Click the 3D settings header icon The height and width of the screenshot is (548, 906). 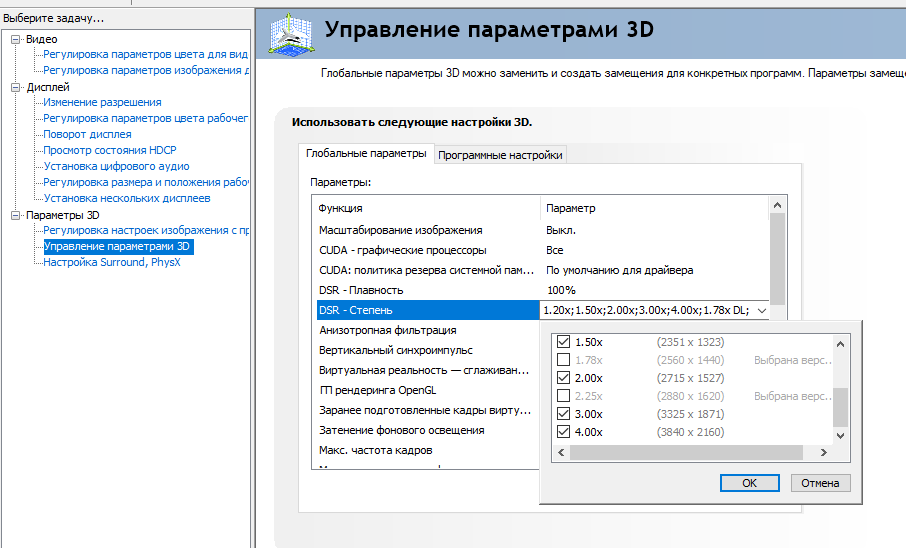pos(291,35)
